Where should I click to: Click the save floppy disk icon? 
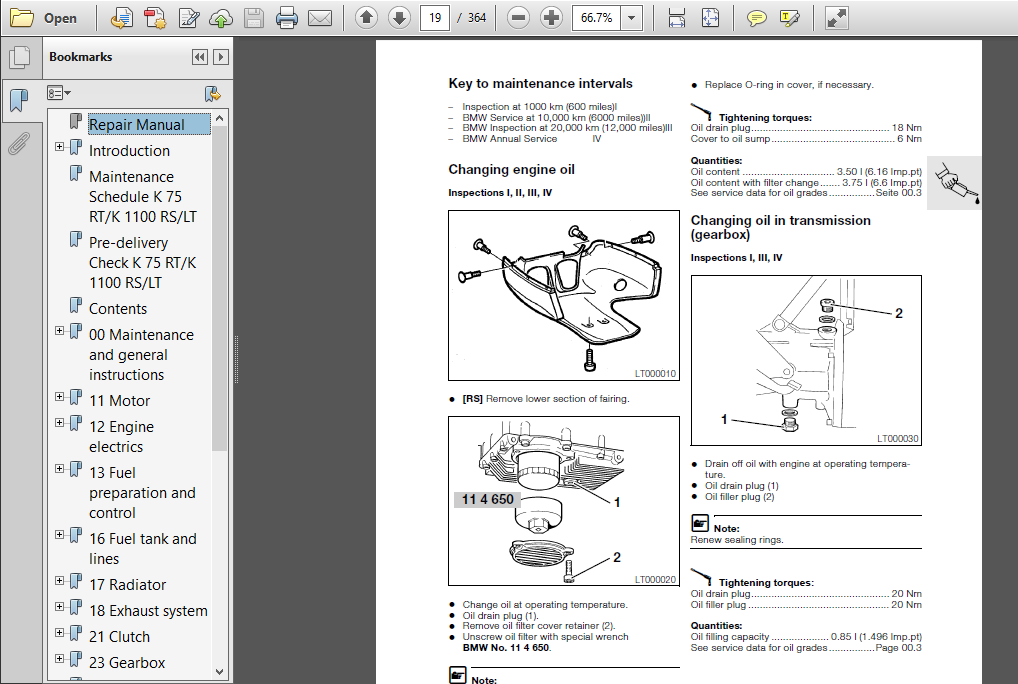click(x=254, y=18)
